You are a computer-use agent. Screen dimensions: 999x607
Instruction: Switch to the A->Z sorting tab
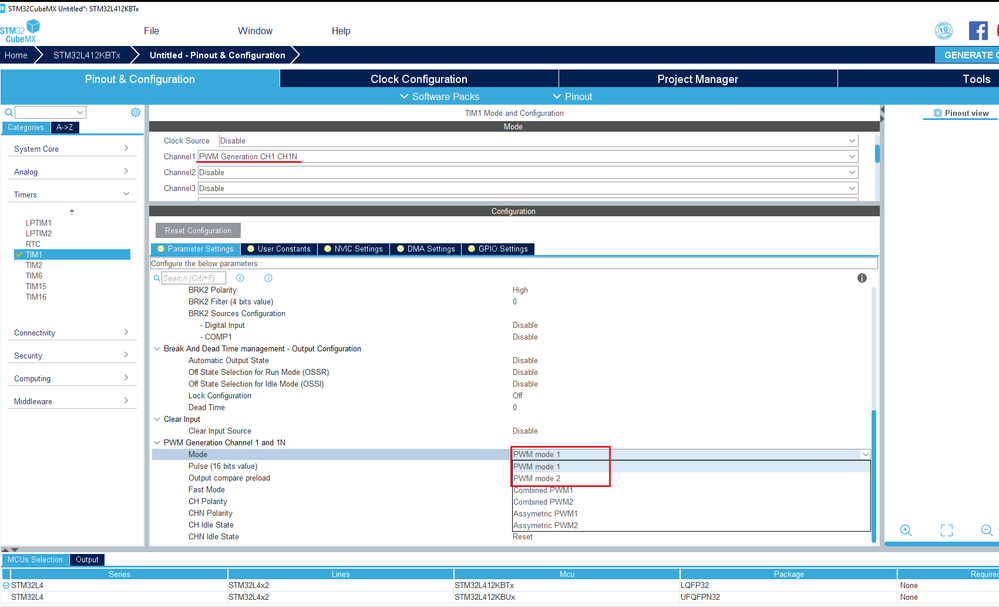click(64, 127)
